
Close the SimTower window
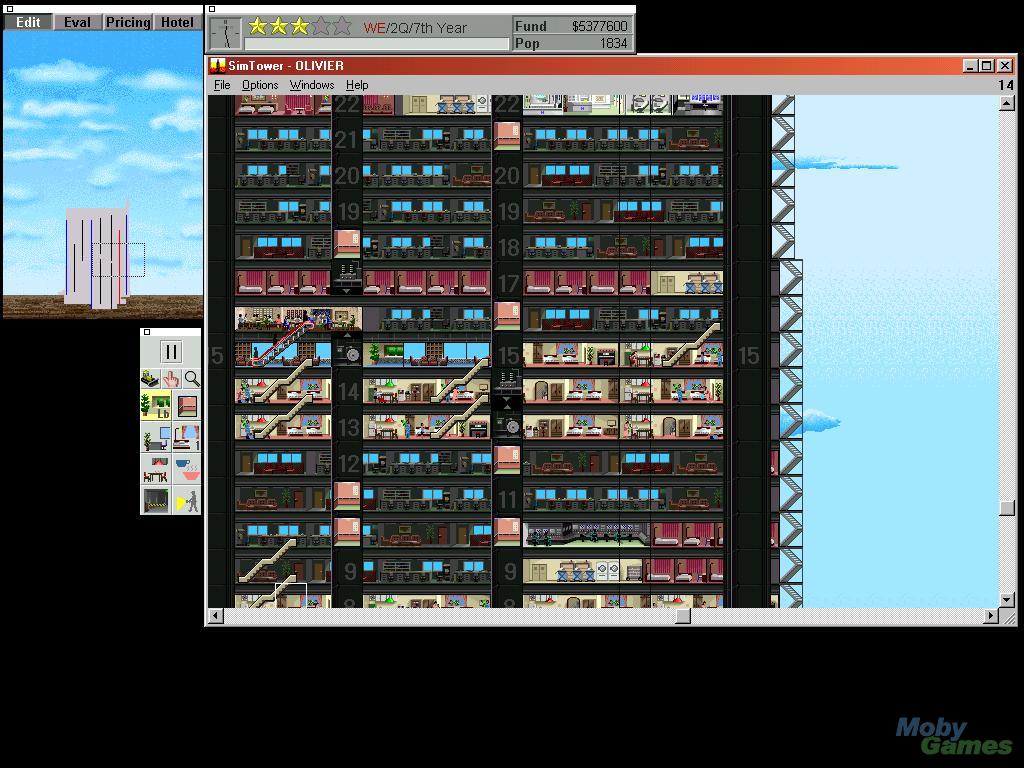pyautogui.click(x=1005, y=65)
